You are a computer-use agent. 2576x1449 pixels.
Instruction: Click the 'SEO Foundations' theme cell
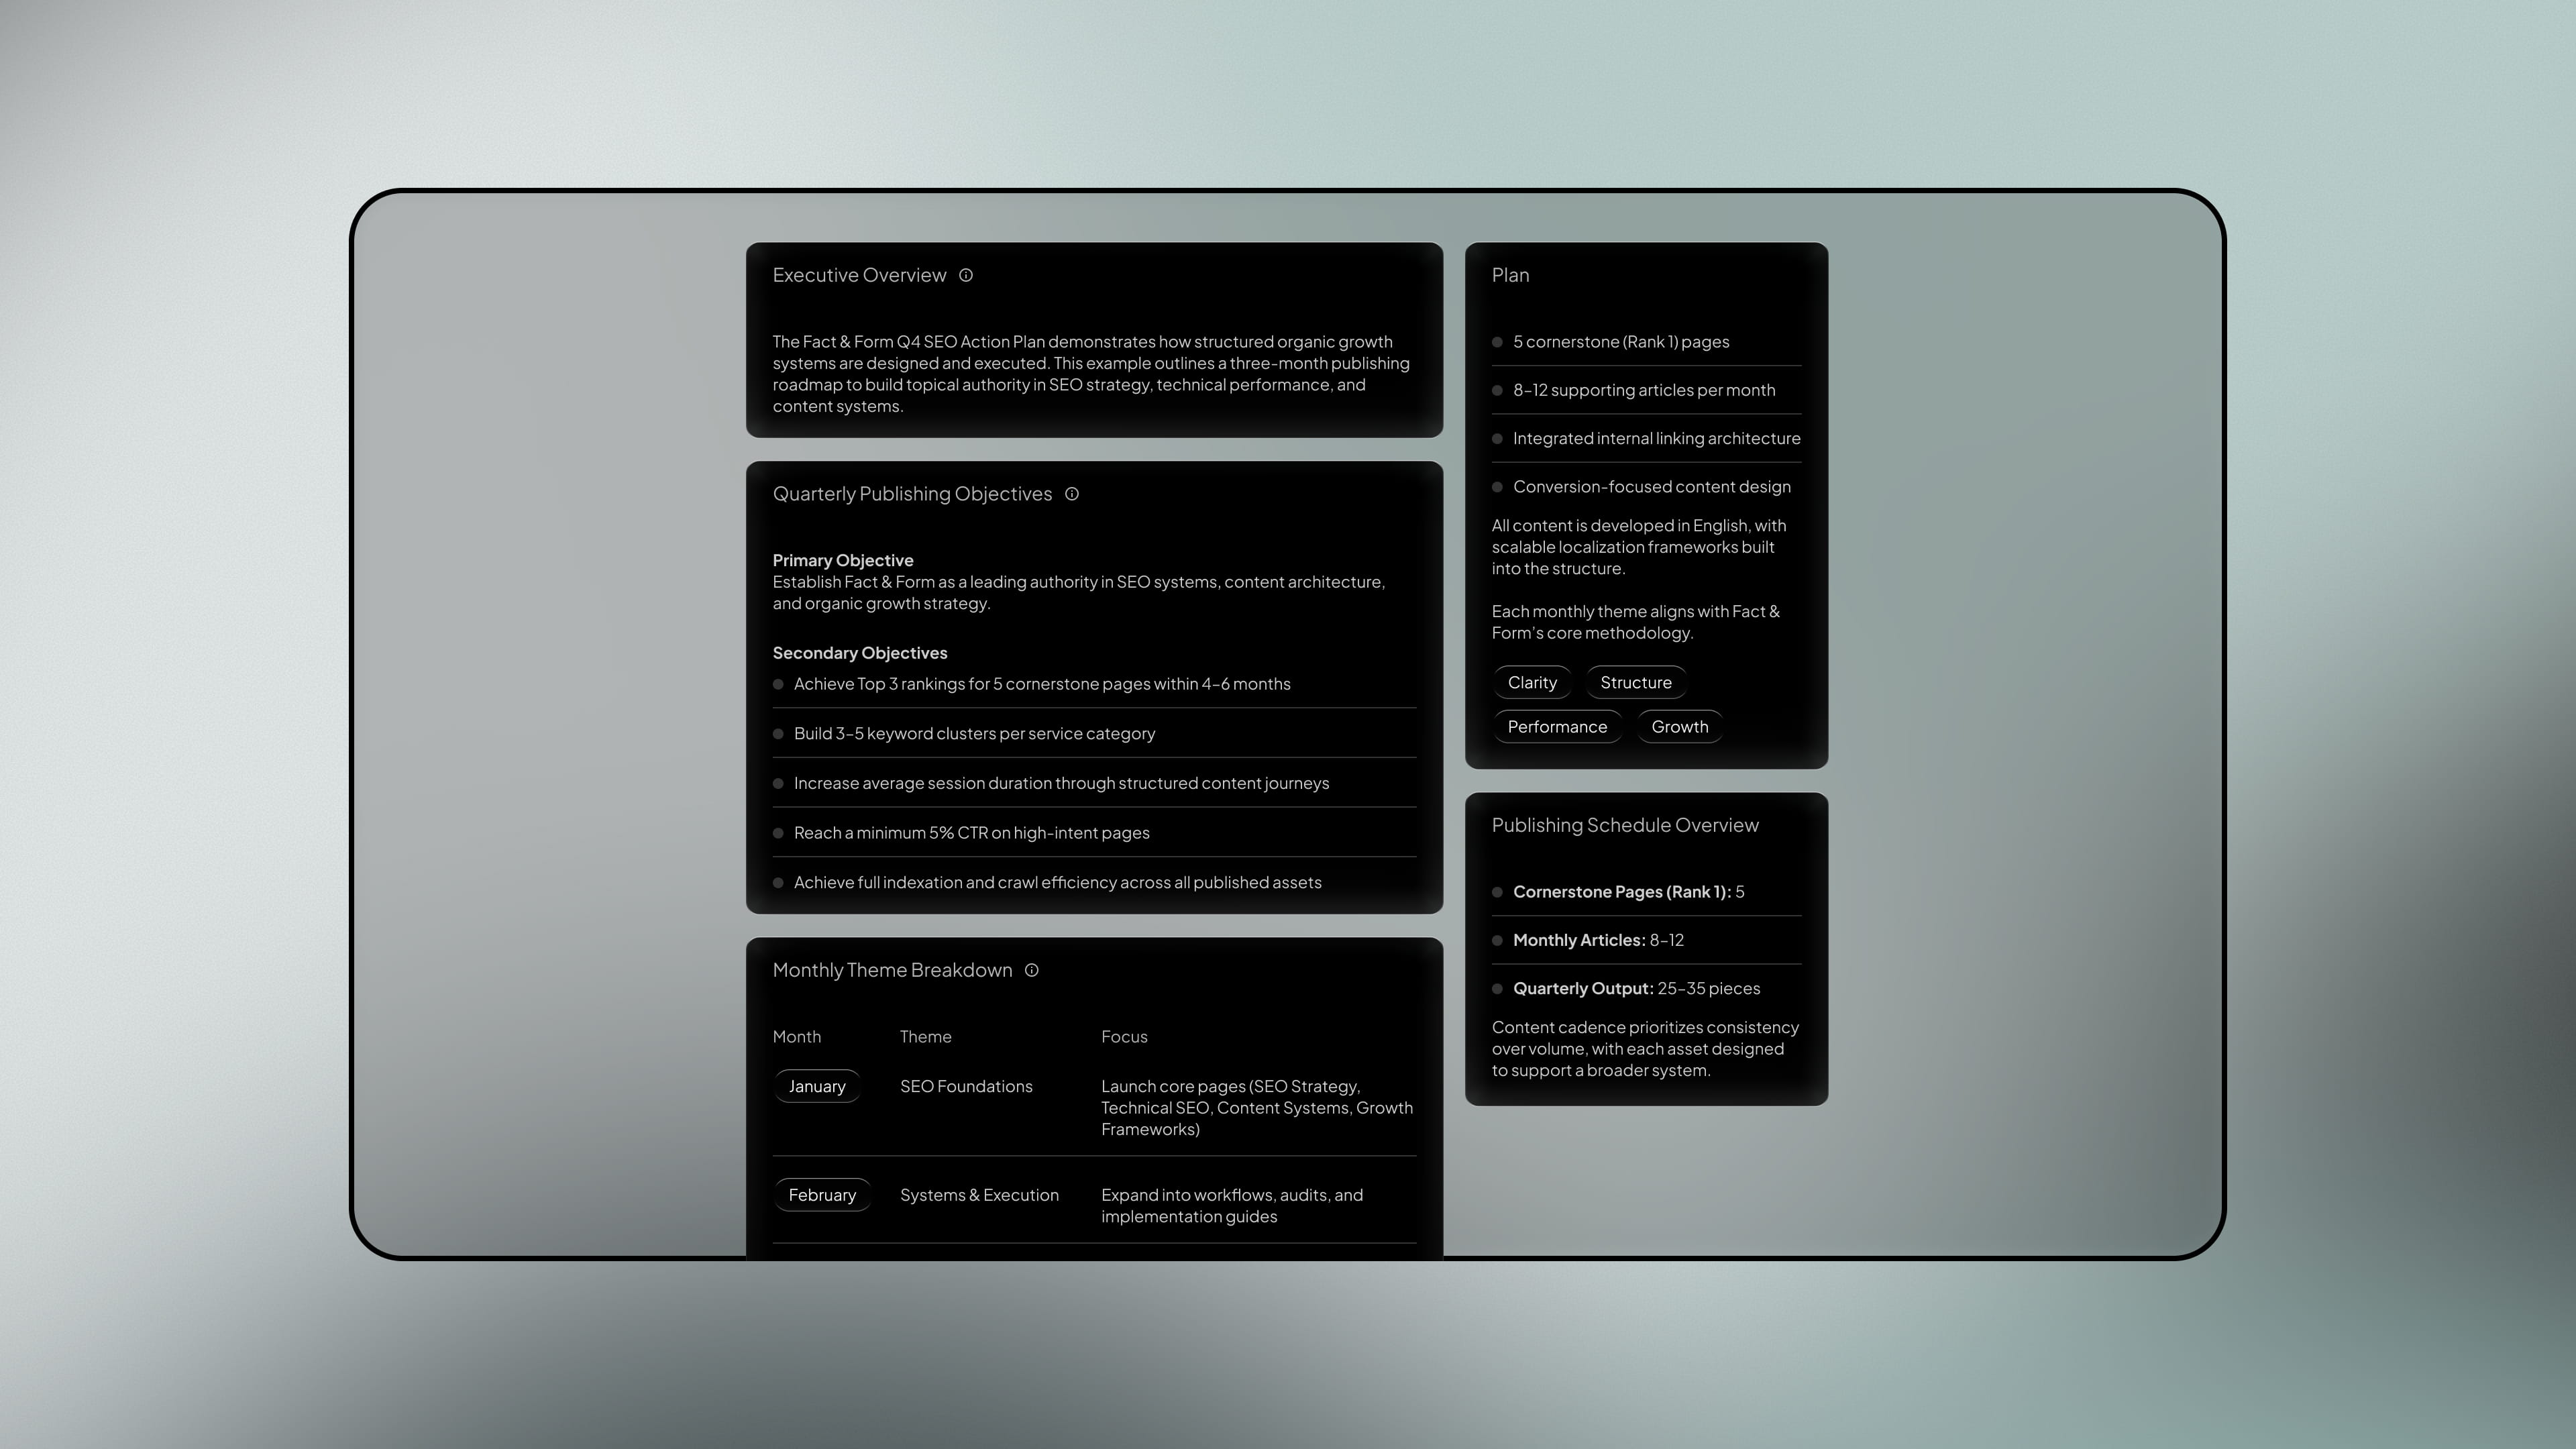click(966, 1086)
